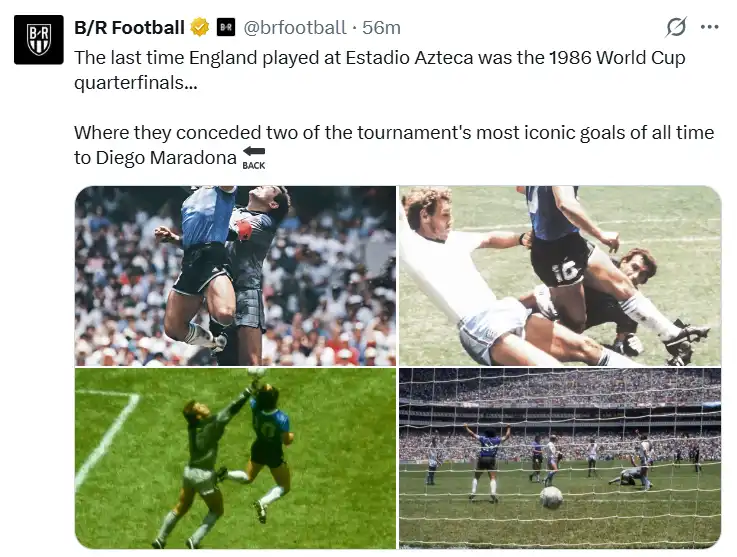Screen dimensions: 737x557
Task: Open the @brfootball handle link
Action: coord(295,27)
